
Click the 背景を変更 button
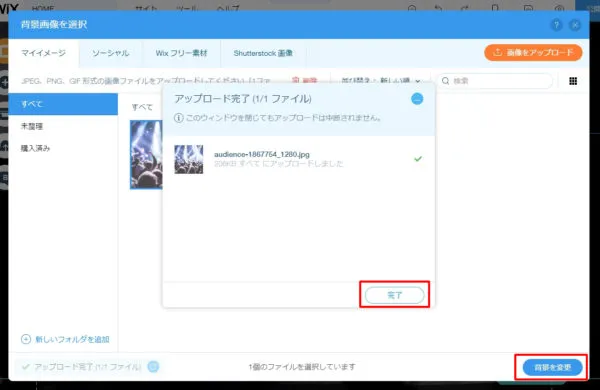coord(553,367)
